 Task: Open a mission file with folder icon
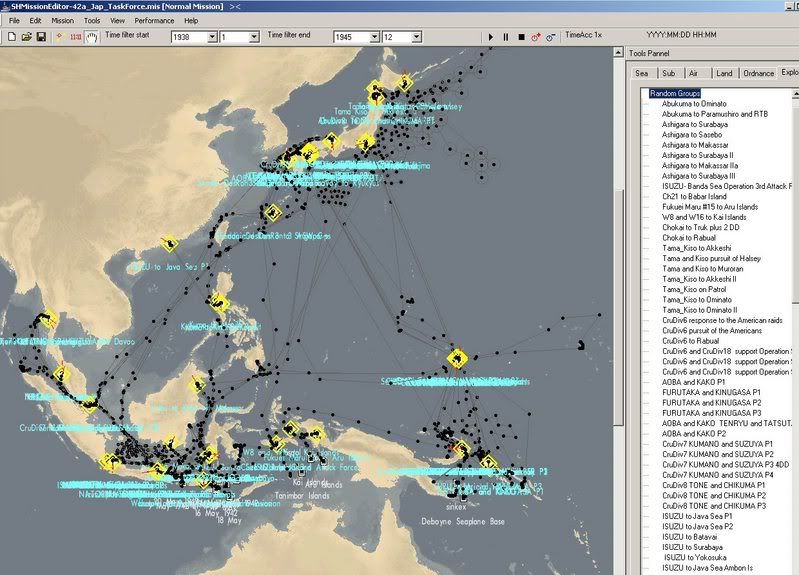click(26, 37)
